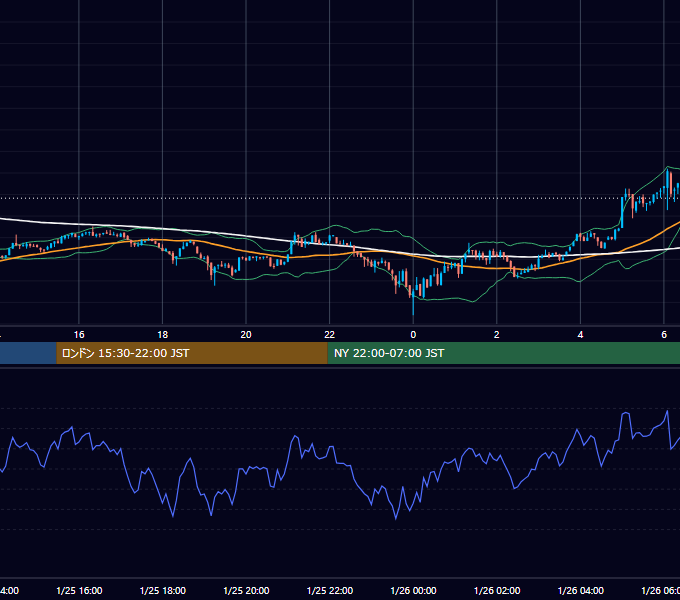
Task: Click the 18 hour label on price chart axis
Action: tap(163, 335)
